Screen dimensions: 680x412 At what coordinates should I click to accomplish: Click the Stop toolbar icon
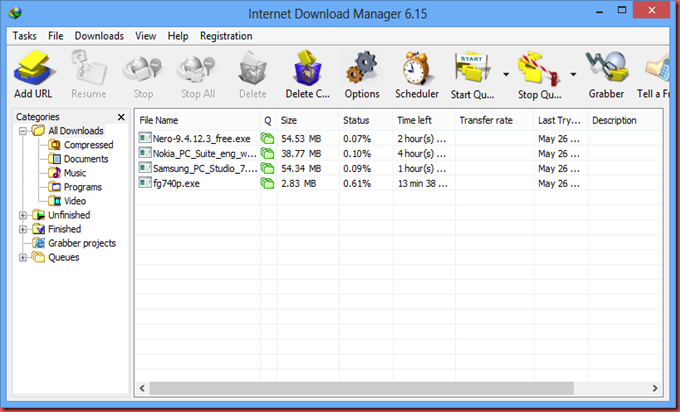[143, 69]
